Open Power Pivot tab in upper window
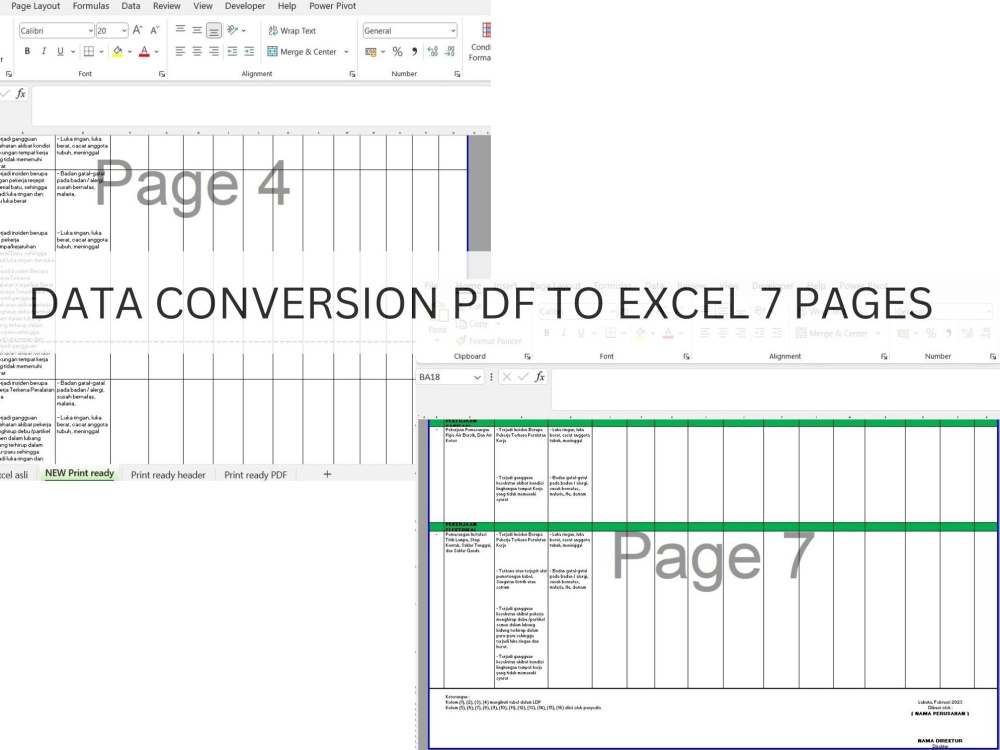Viewport: 1000px width, 750px height. tap(332, 6)
